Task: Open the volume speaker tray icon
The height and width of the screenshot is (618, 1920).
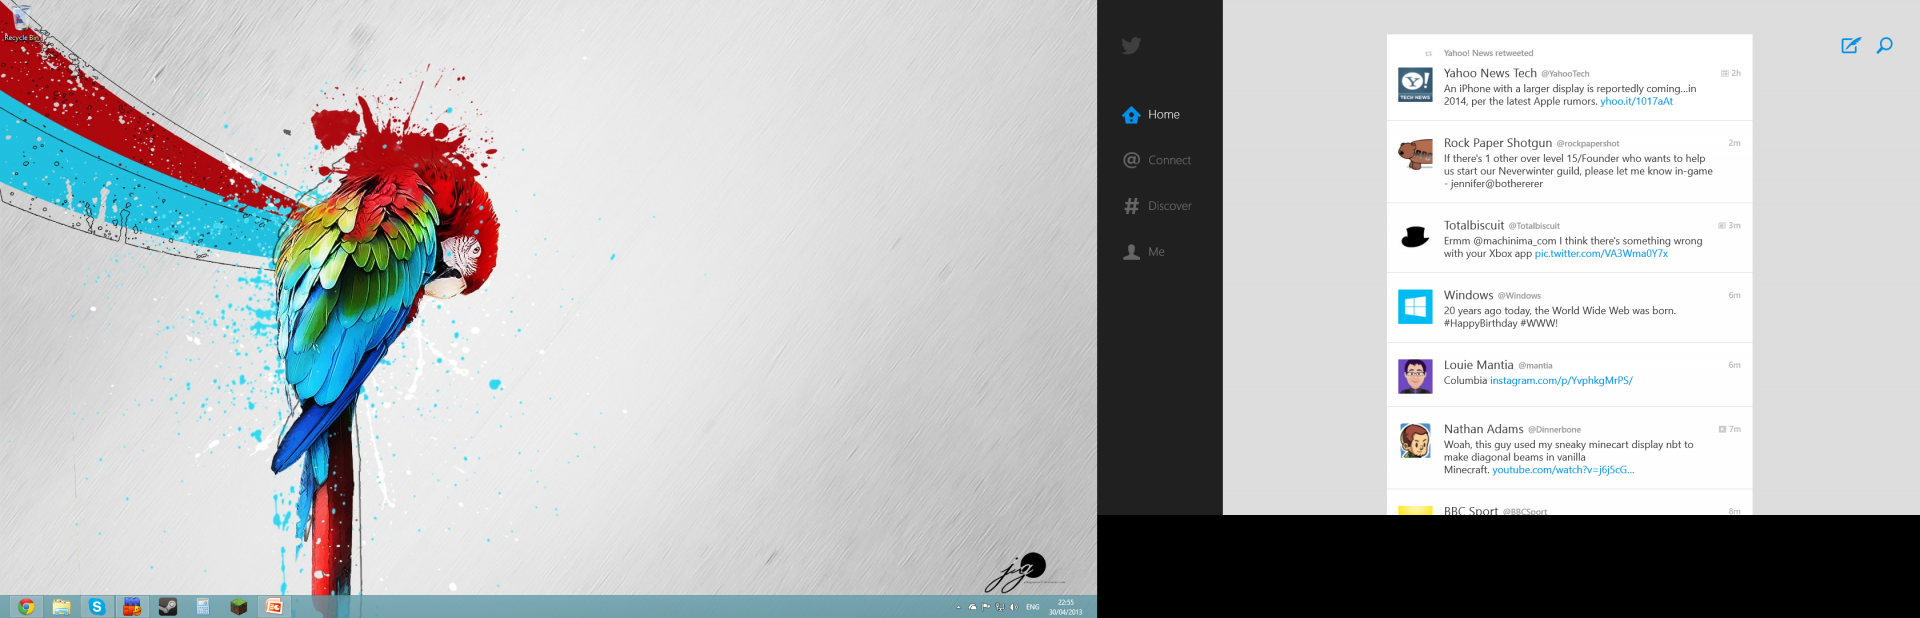Action: (x=1013, y=607)
